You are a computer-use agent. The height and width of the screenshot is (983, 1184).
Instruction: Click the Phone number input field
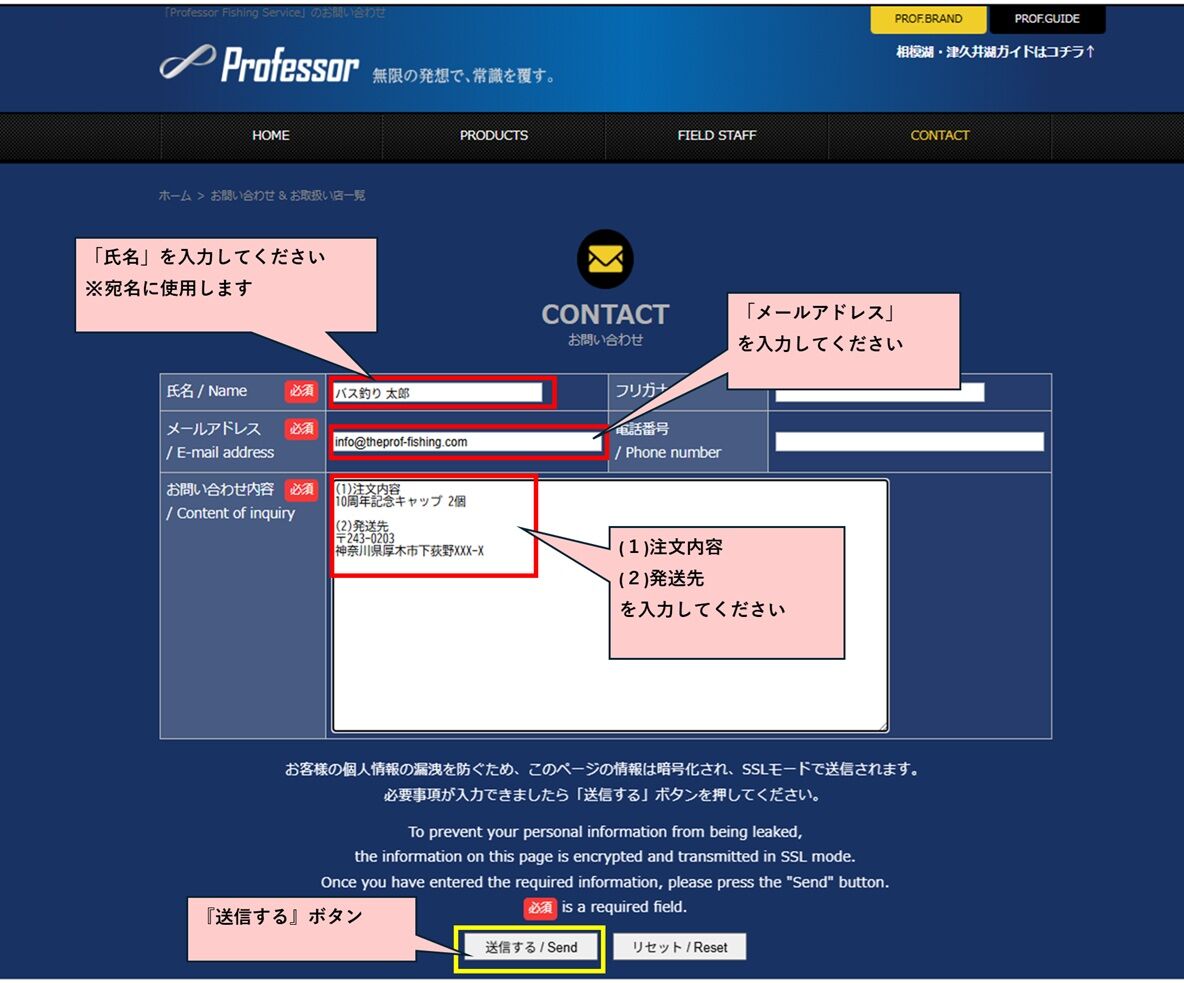coord(909,442)
